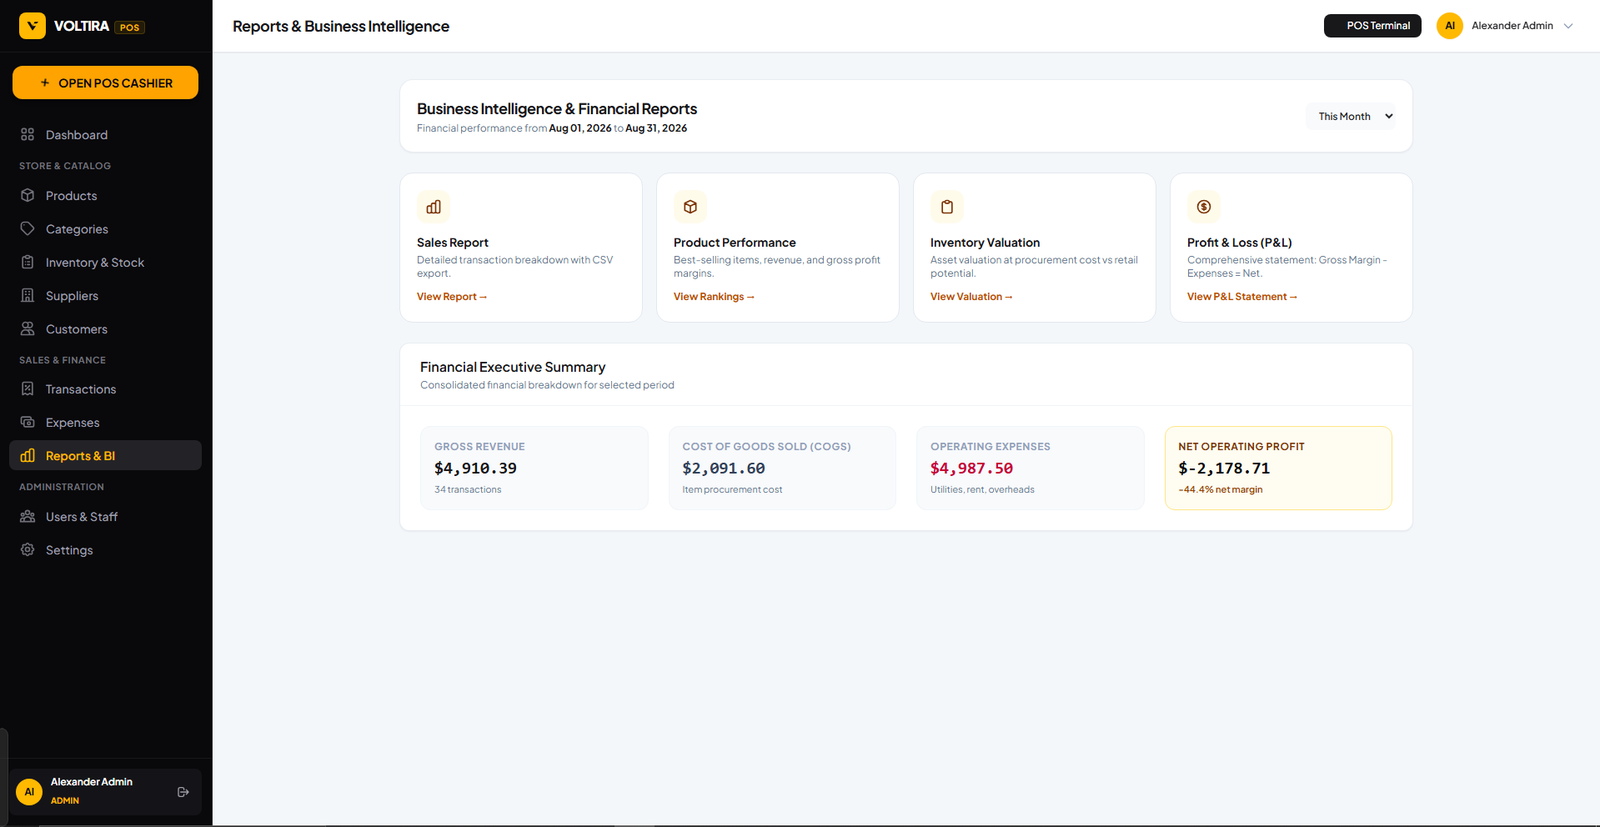Open Inventory & Stock page
1600x827 pixels.
coord(105,262)
